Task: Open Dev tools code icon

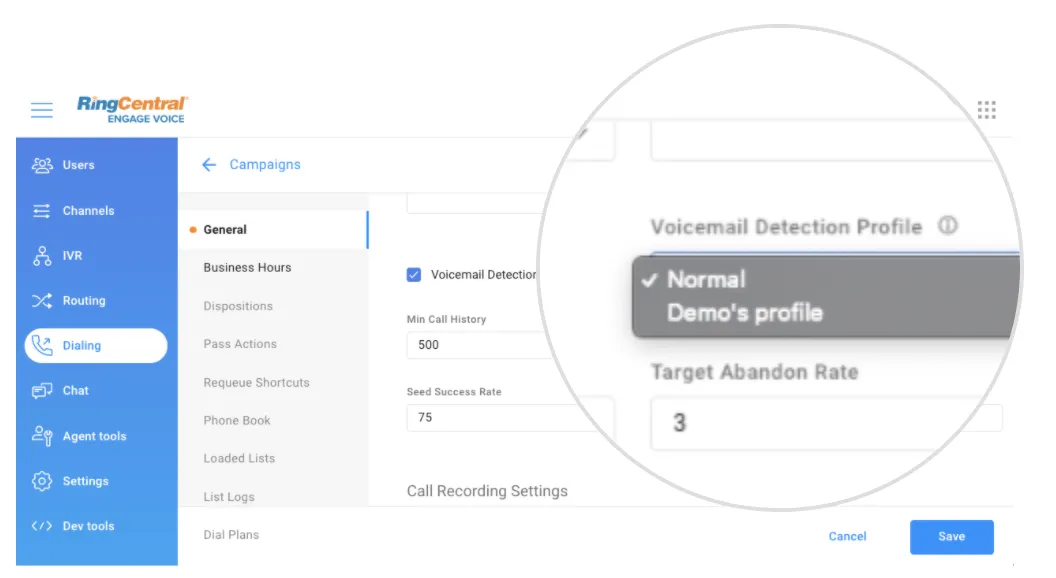Action: point(42,526)
